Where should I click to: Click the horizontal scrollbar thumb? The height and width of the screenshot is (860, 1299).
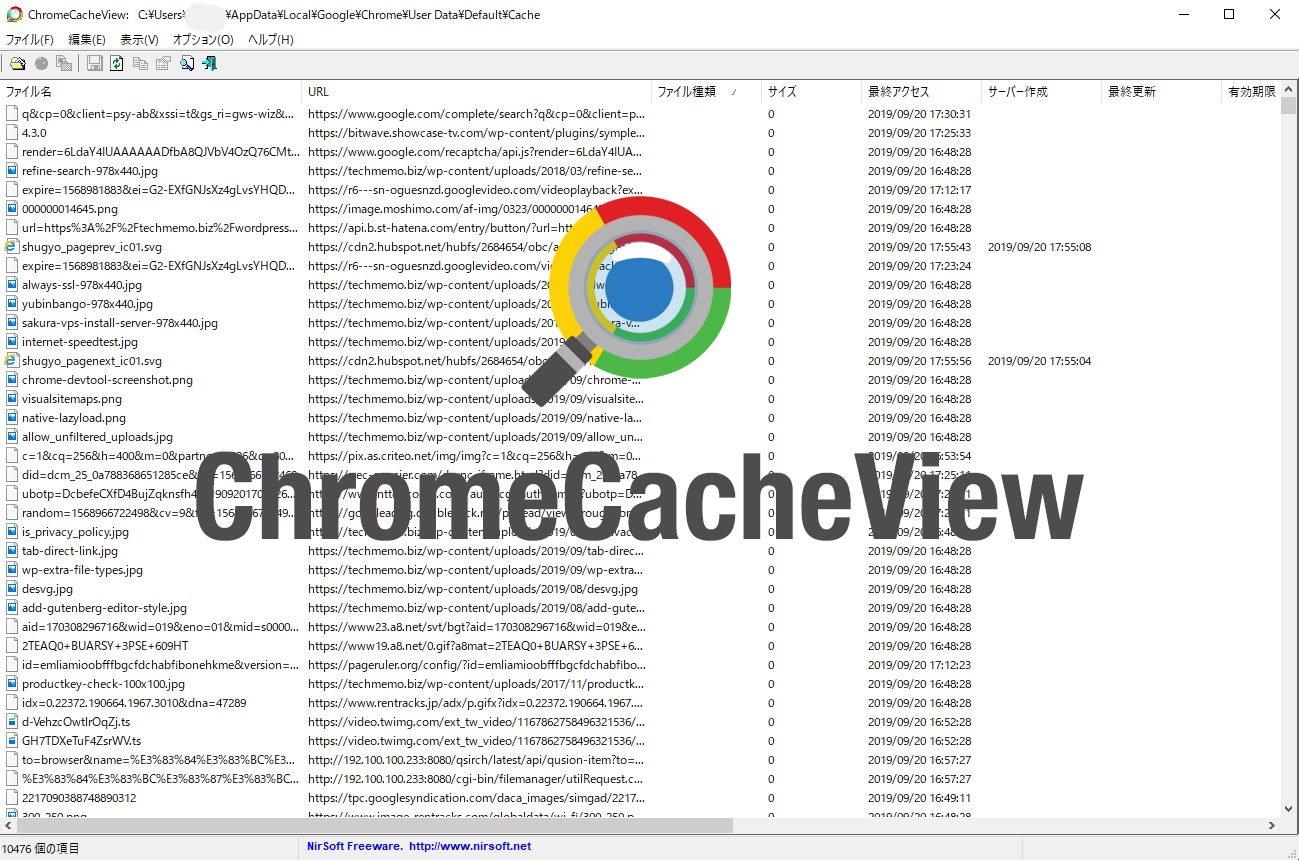[375, 826]
